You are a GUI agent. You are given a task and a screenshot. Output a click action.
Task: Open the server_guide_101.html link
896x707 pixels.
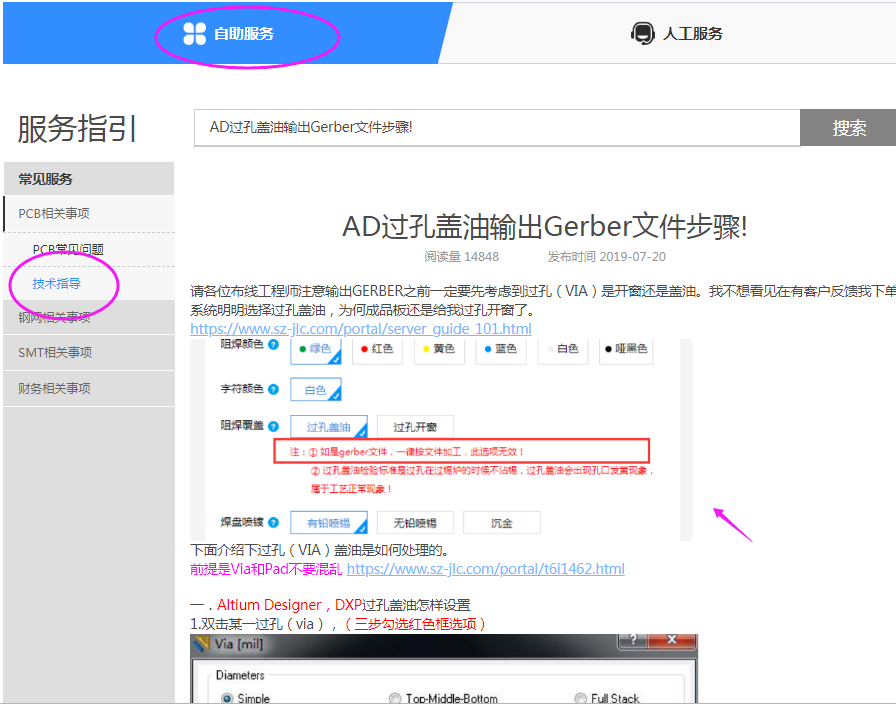361,329
